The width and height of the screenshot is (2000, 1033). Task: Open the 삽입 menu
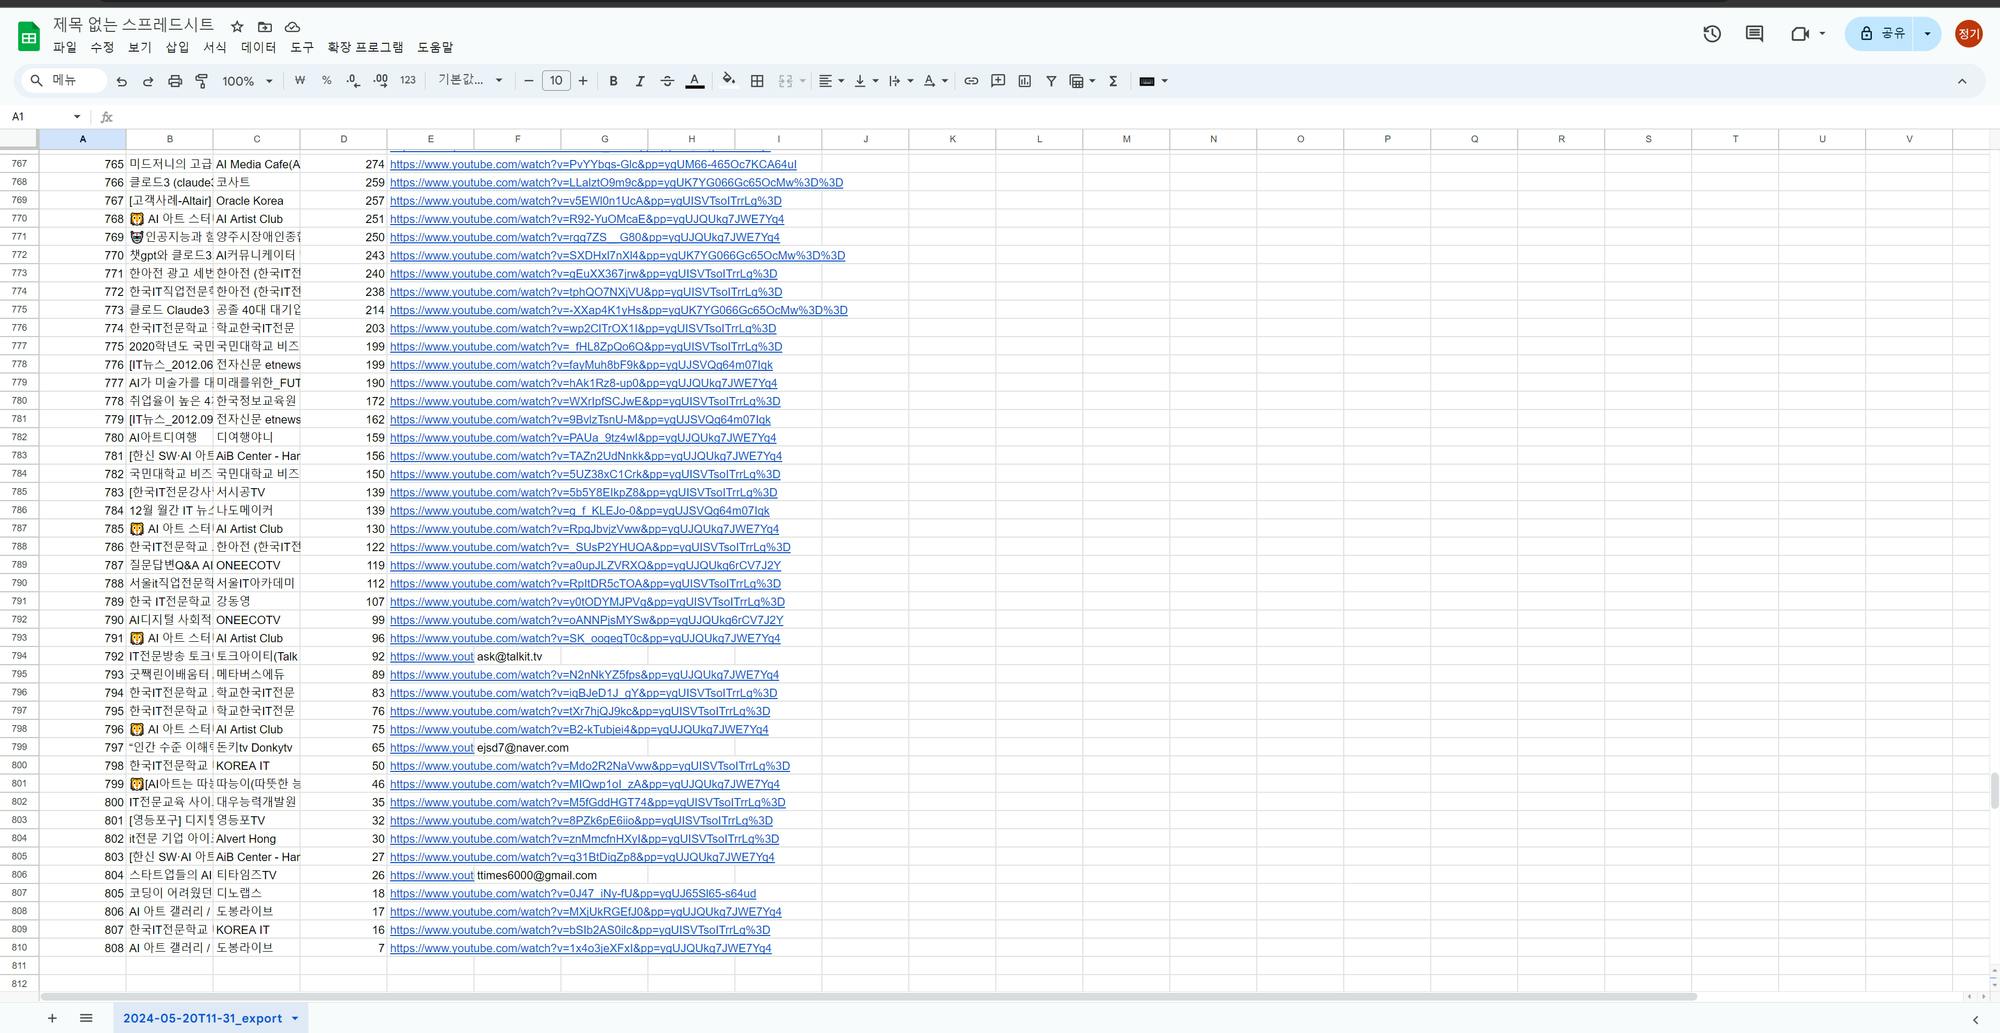pos(177,47)
